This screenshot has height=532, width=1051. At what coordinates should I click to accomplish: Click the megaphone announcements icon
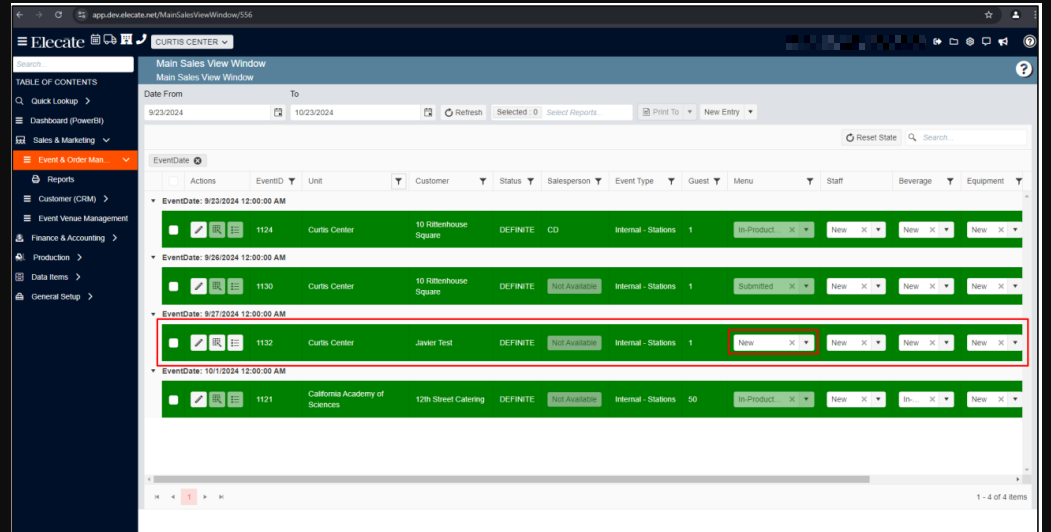coord(1003,42)
